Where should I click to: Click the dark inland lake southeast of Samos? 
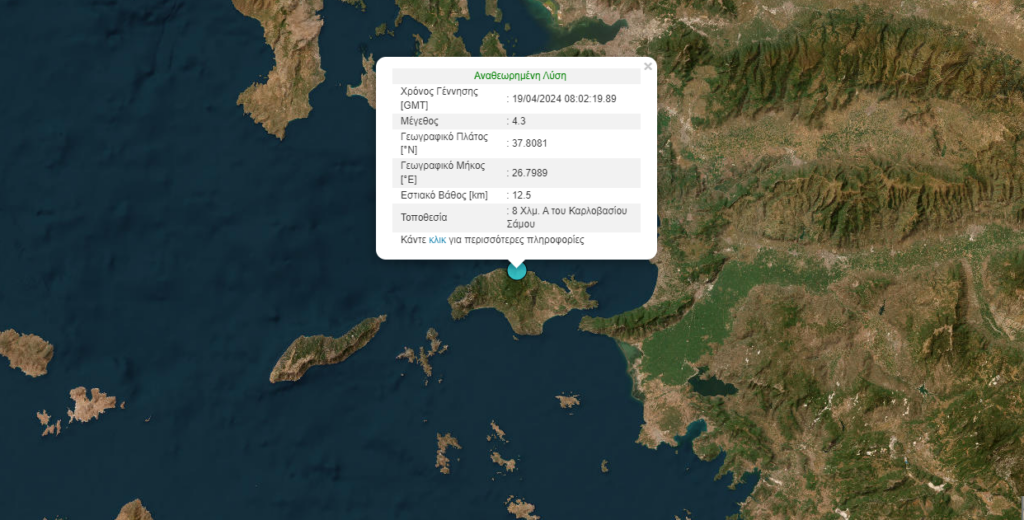click(x=711, y=385)
